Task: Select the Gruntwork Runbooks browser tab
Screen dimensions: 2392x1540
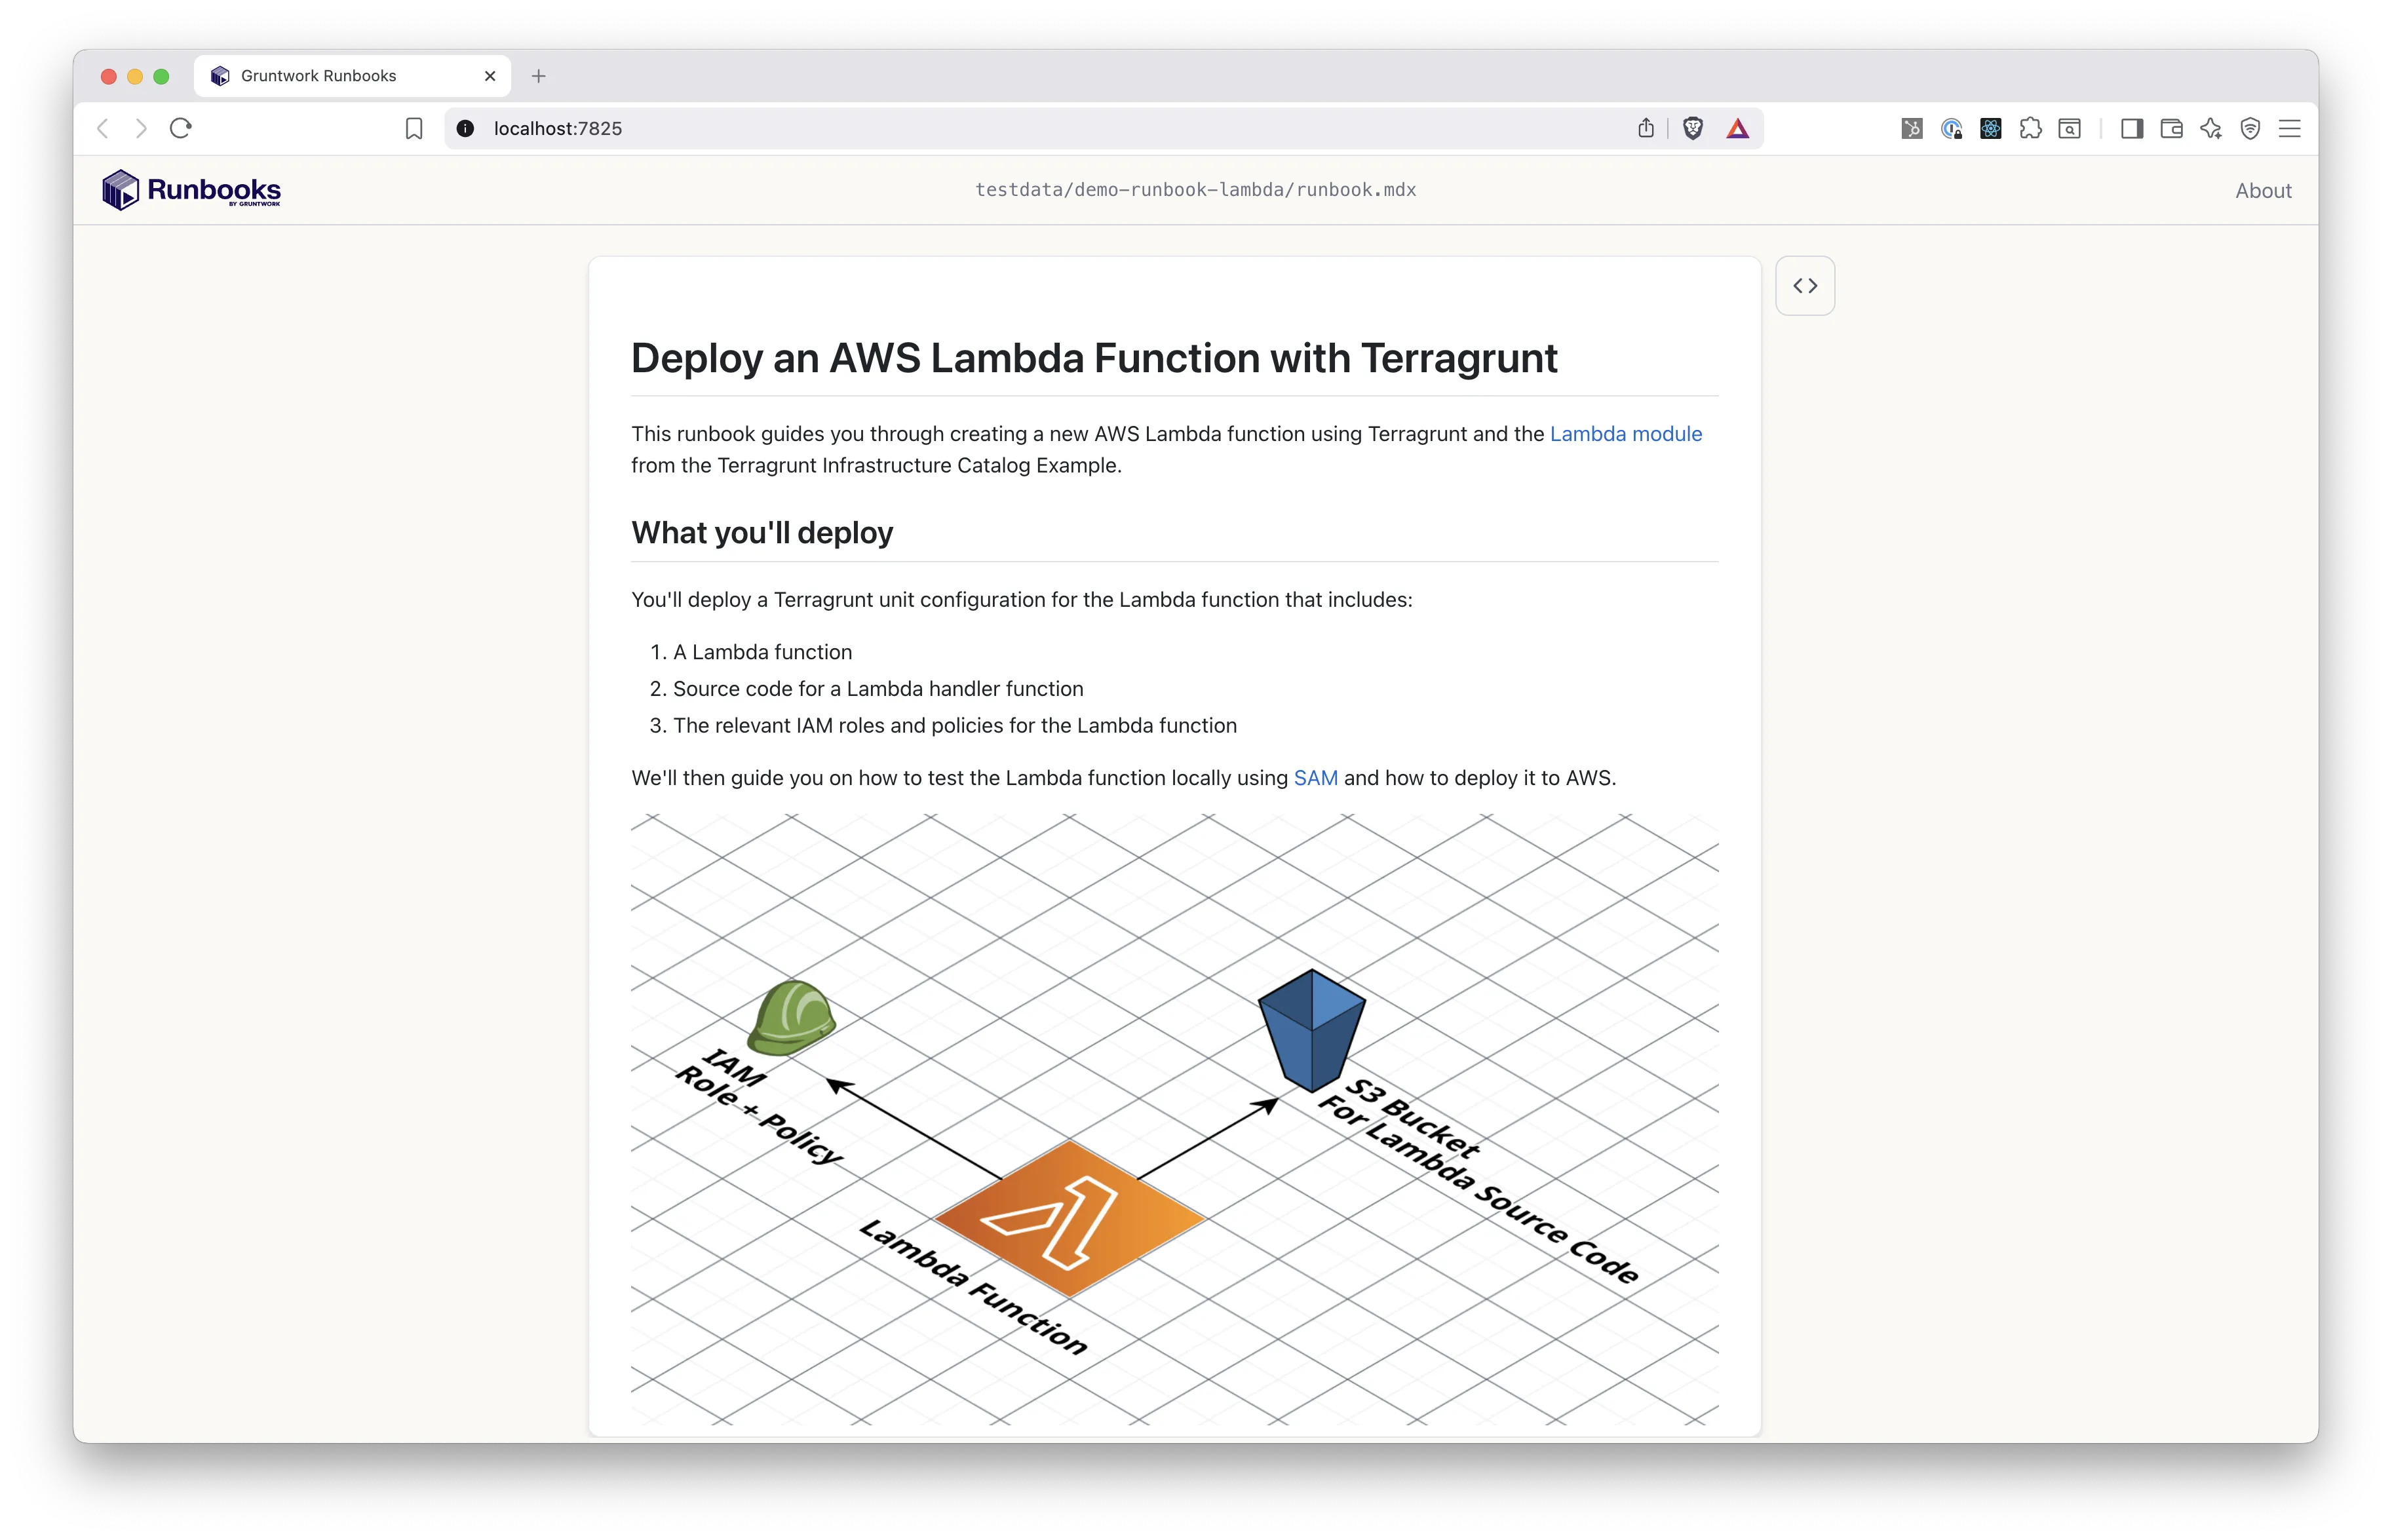Action: coord(330,76)
